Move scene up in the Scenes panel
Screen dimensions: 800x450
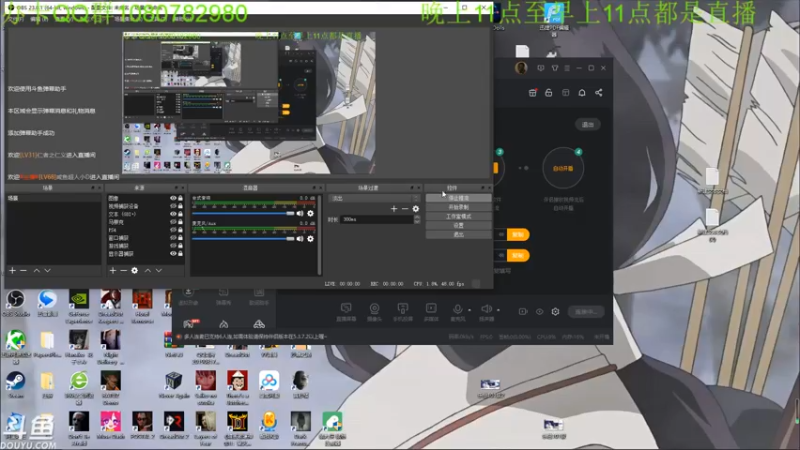pos(36,270)
